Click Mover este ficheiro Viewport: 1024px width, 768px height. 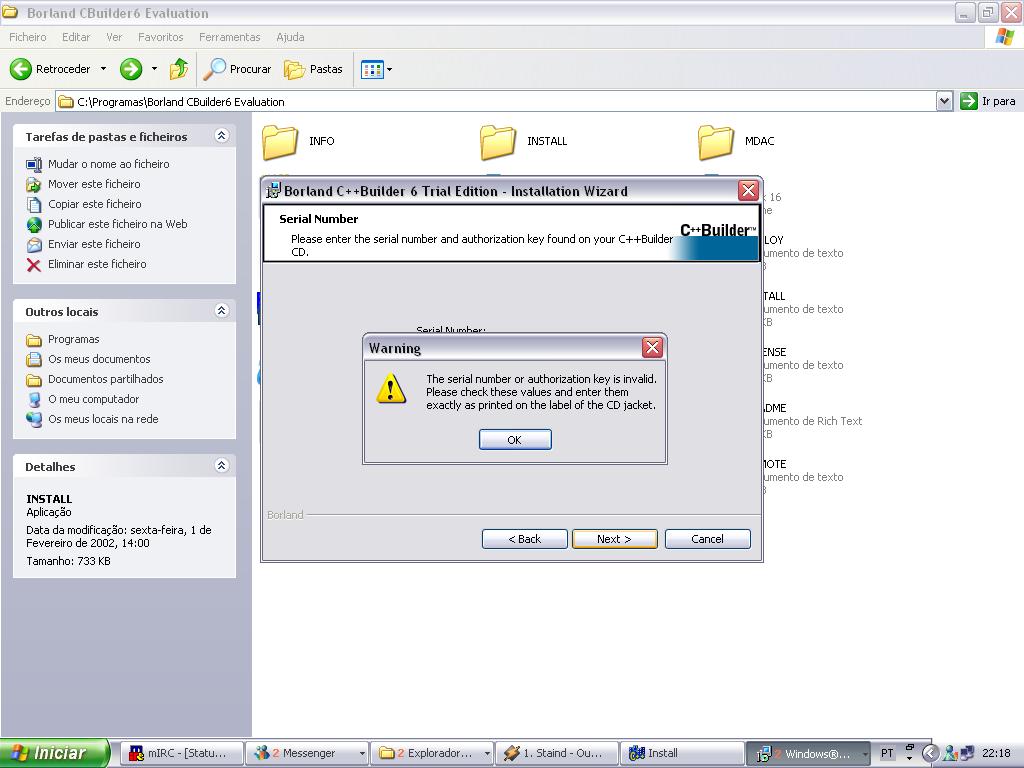coord(94,184)
